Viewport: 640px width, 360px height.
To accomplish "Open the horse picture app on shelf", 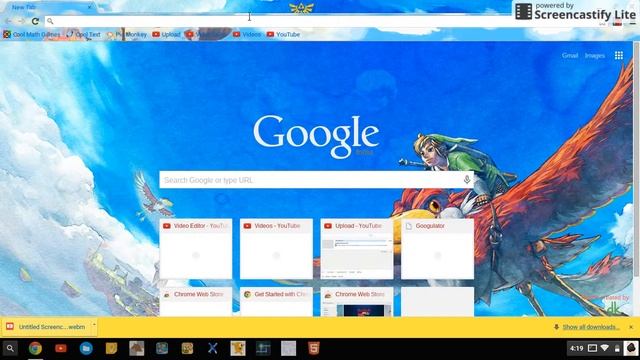I will (137, 349).
